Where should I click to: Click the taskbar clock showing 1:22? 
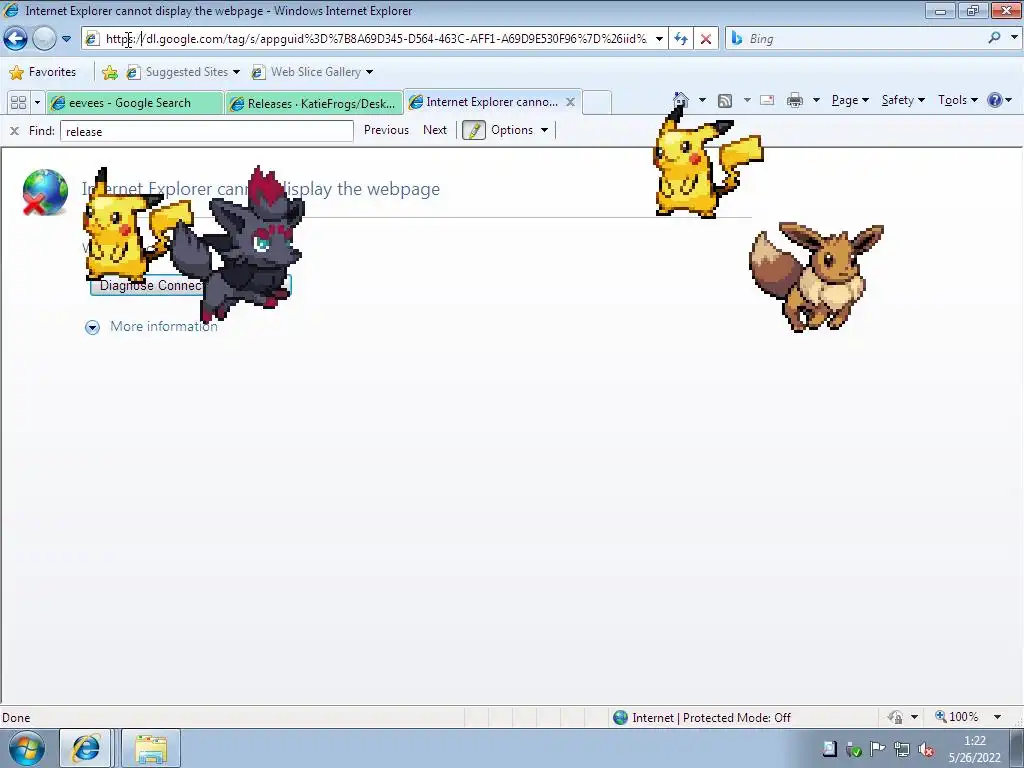(x=974, y=749)
